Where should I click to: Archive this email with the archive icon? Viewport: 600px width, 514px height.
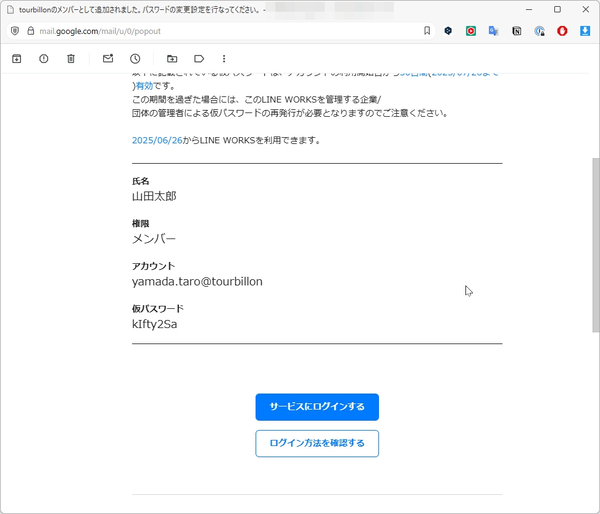click(16, 59)
